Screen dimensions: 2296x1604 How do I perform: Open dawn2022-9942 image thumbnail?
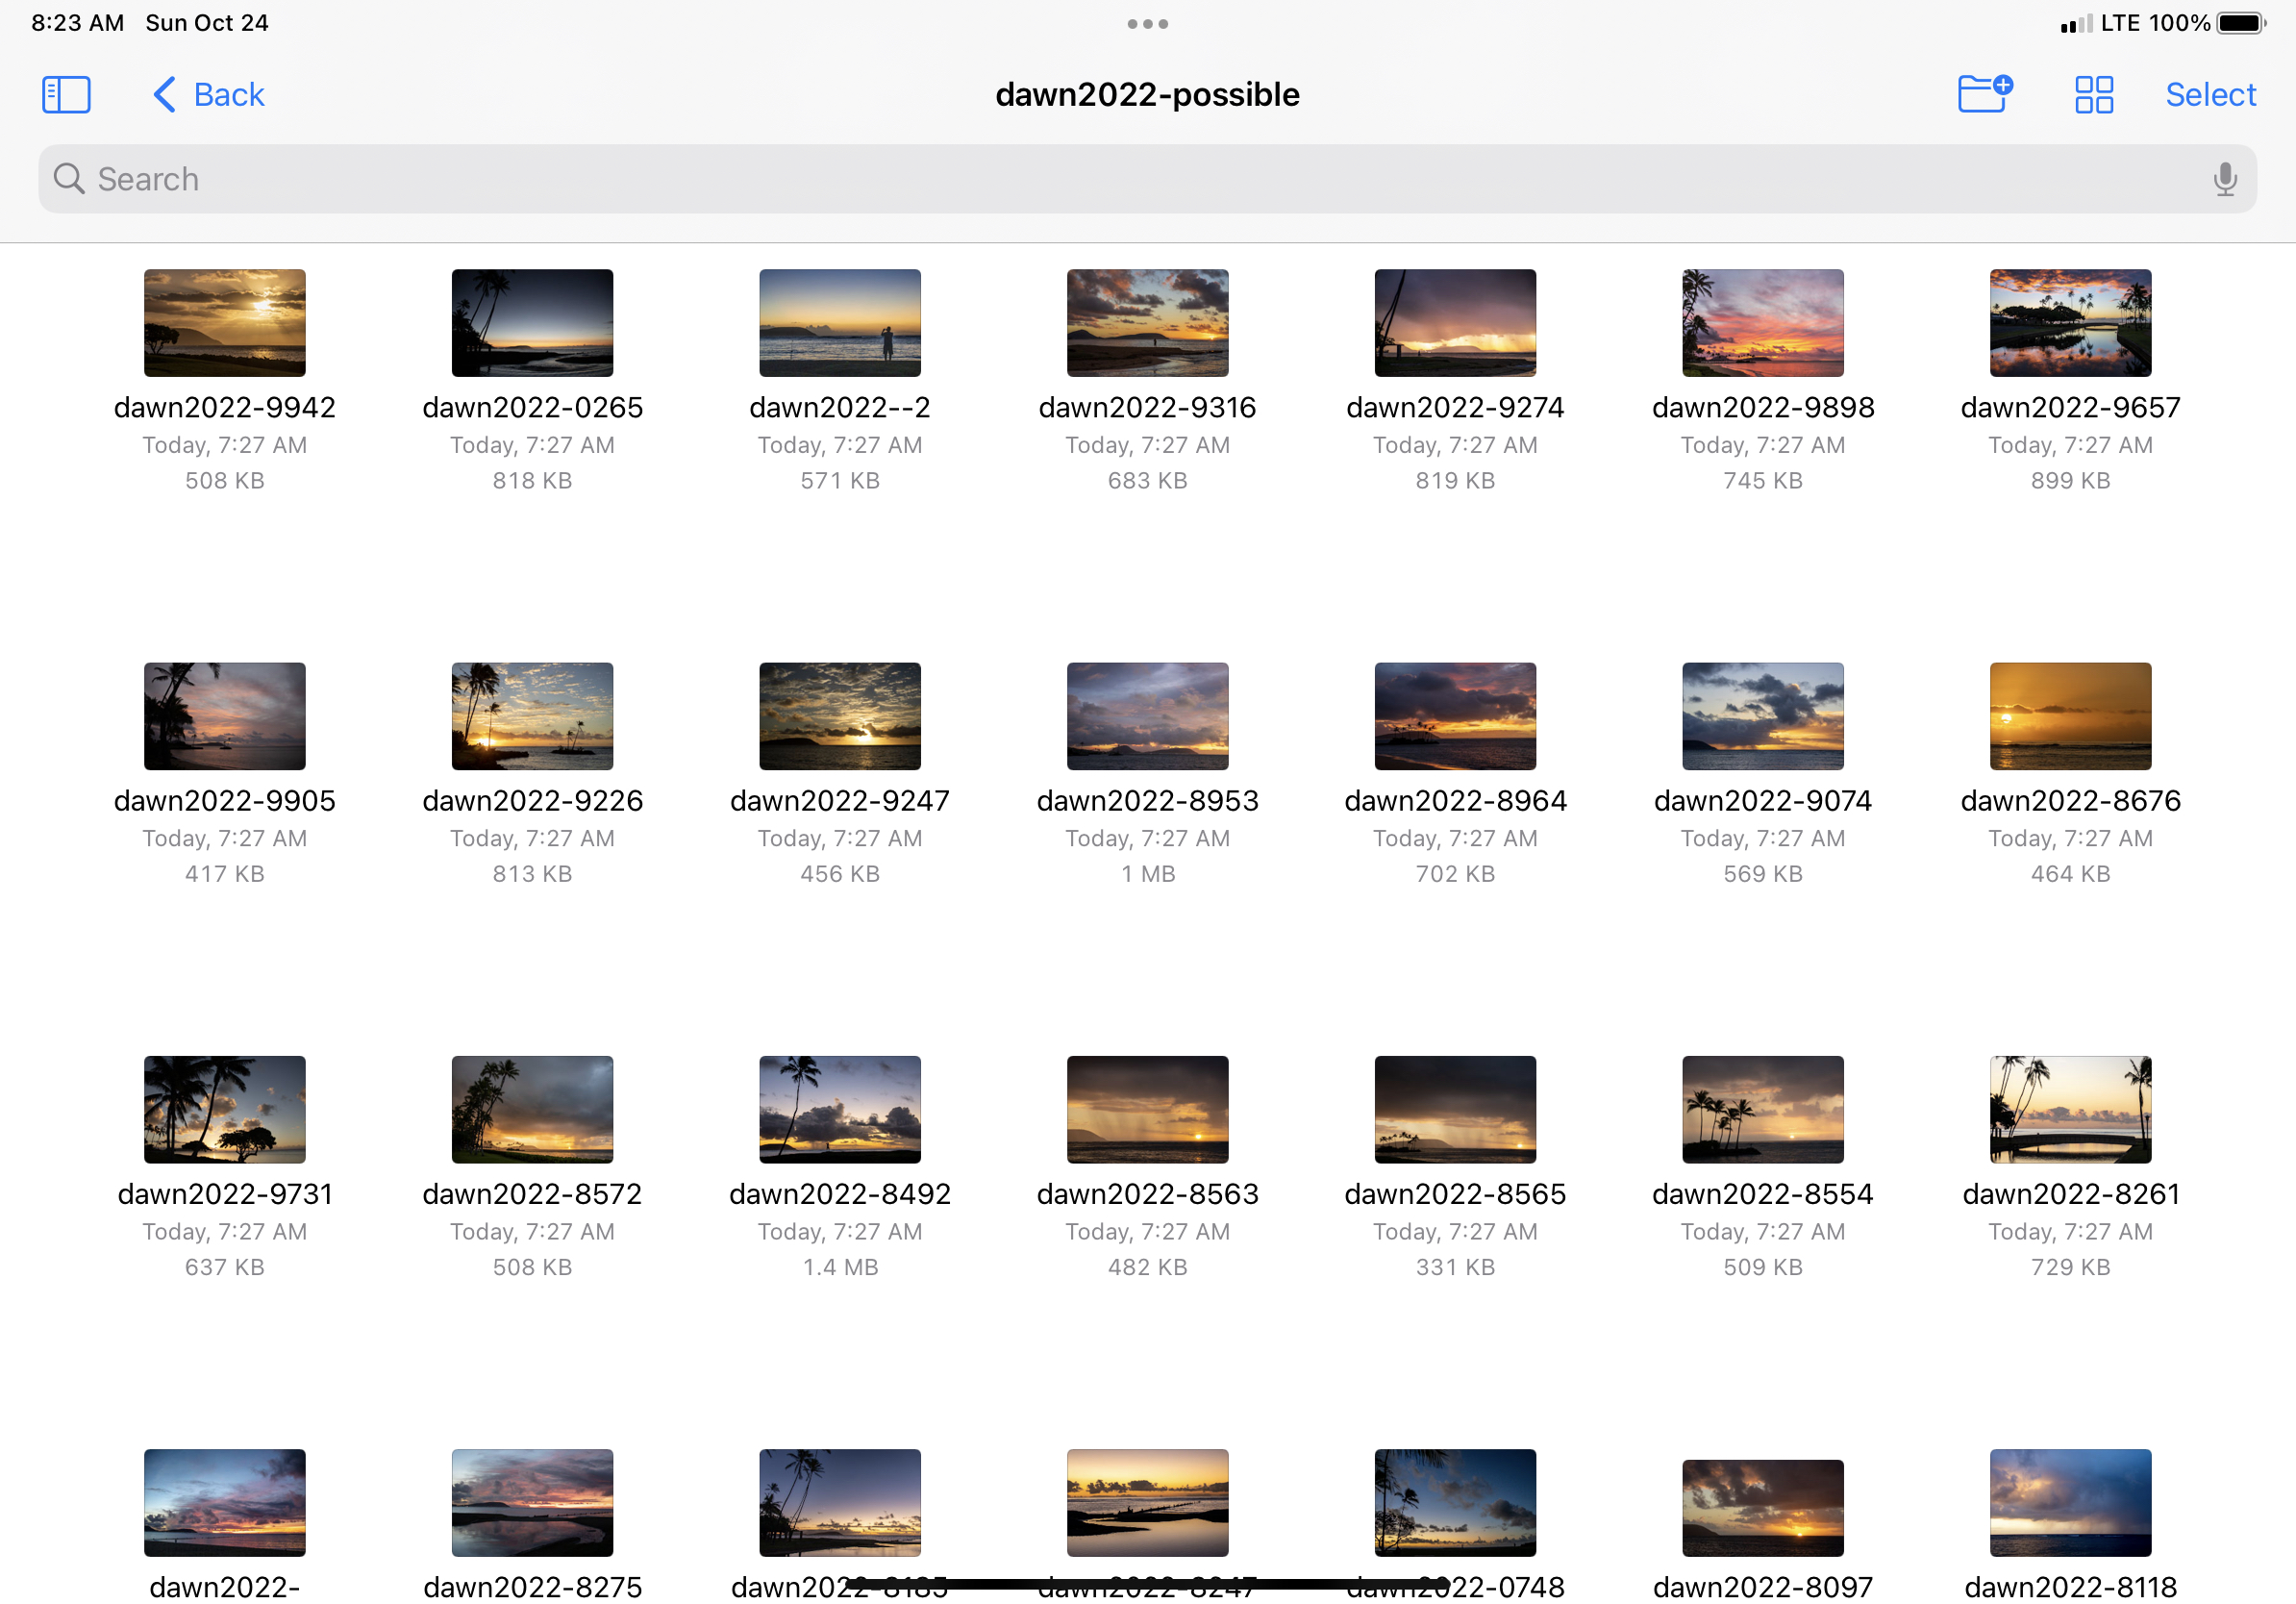224,322
